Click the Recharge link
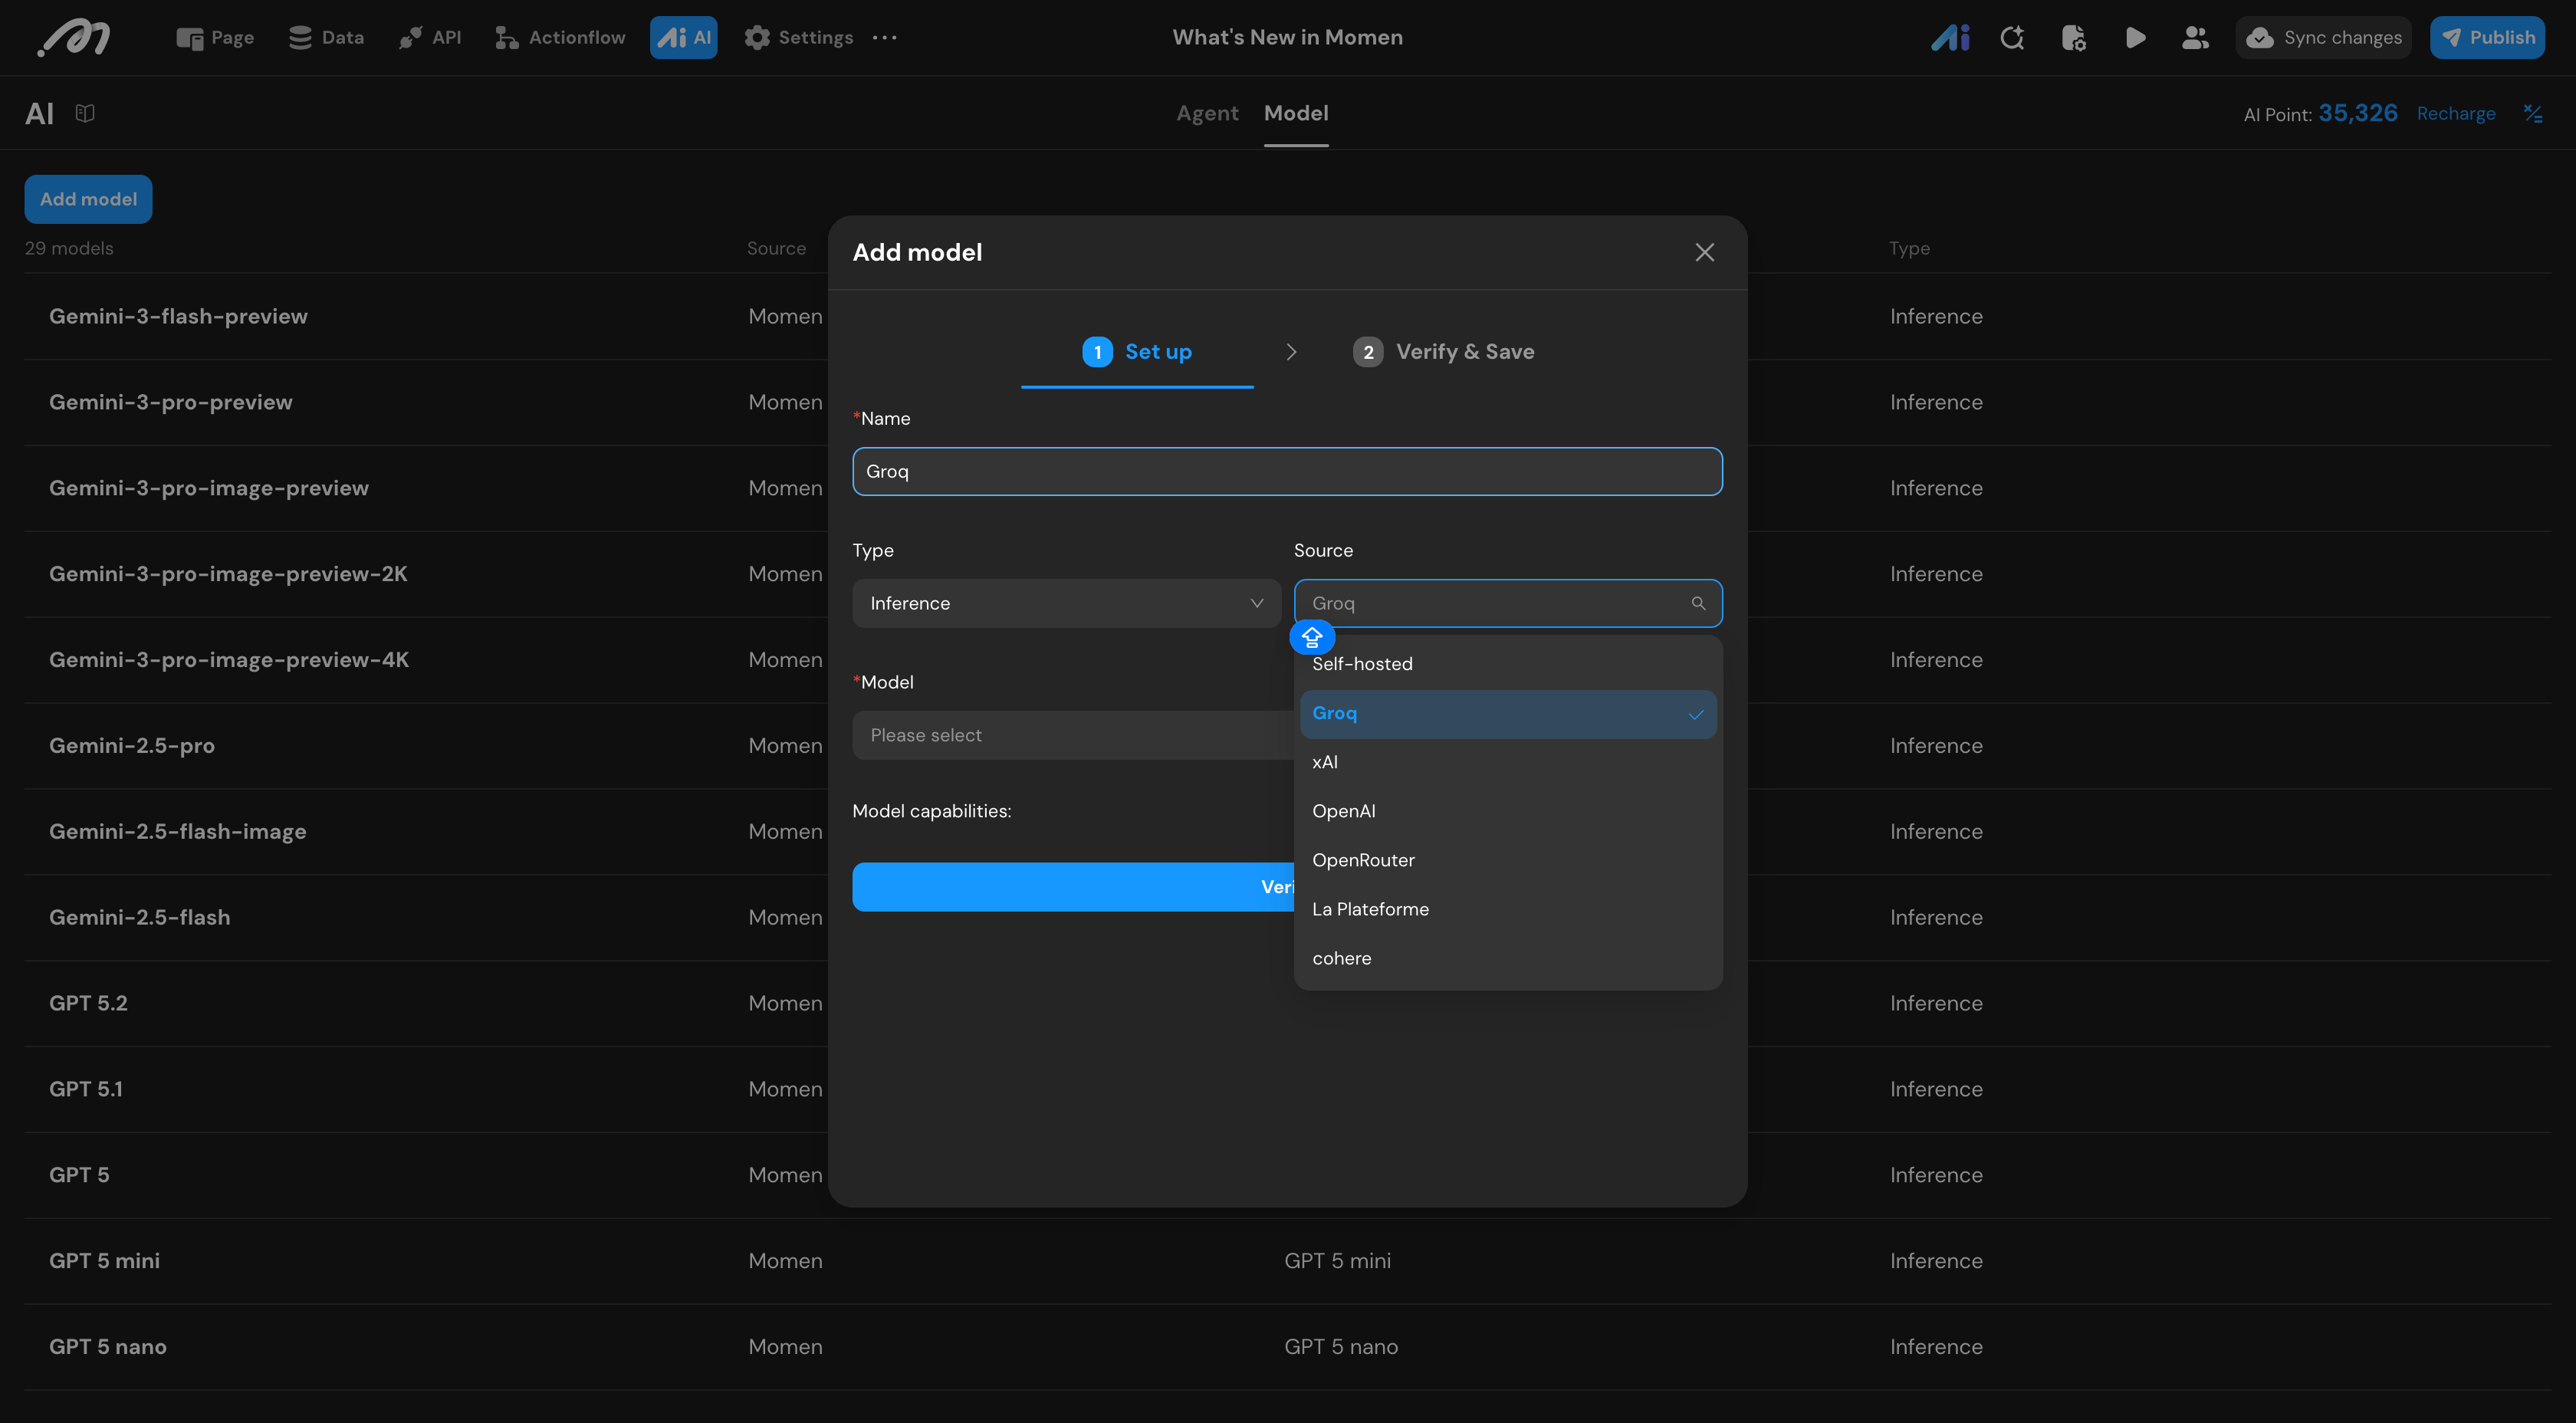Image resolution: width=2576 pixels, height=1423 pixels. (2455, 114)
